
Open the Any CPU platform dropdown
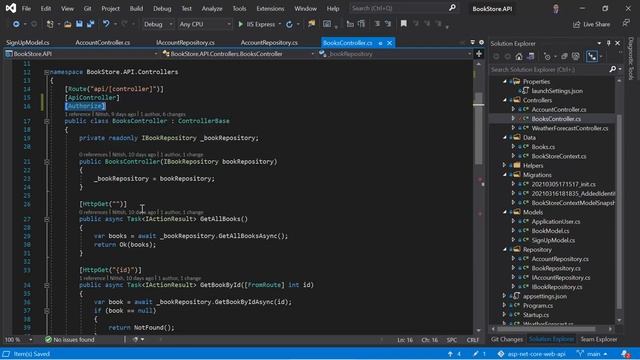[205, 24]
